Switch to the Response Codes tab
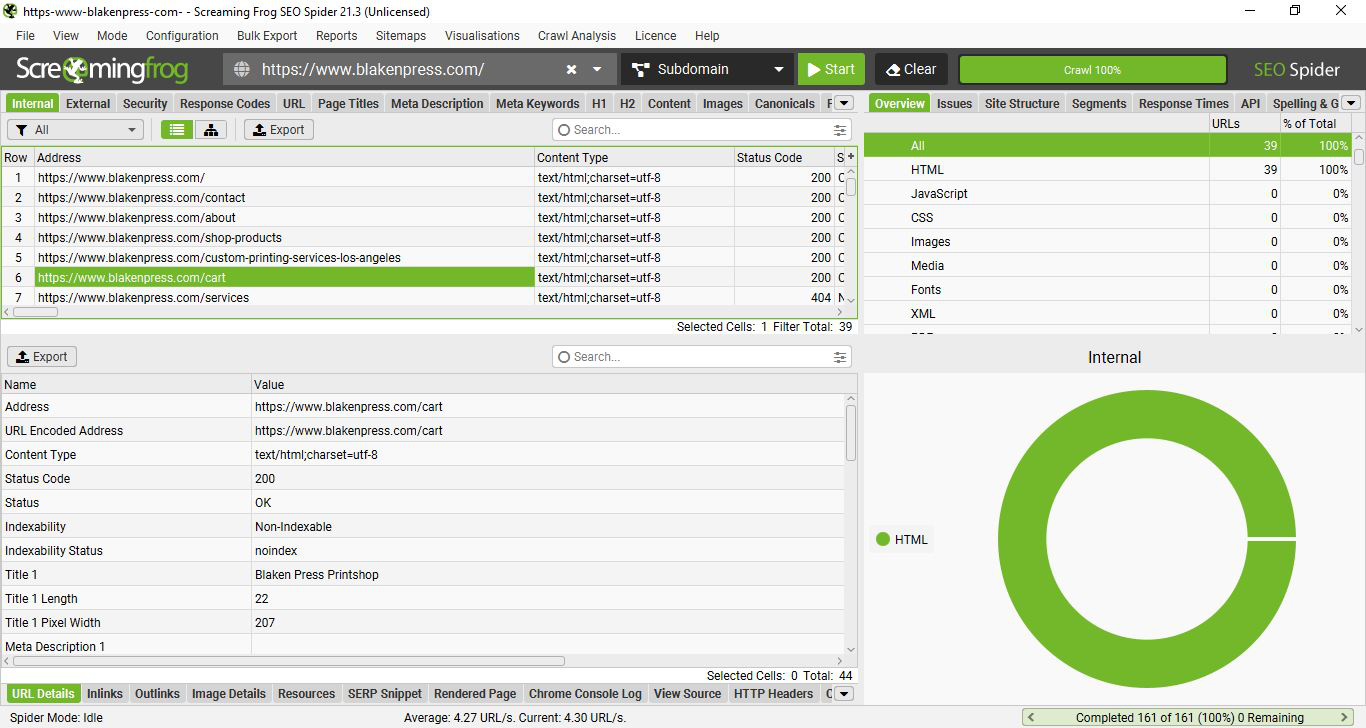The width and height of the screenshot is (1366, 728). [225, 103]
